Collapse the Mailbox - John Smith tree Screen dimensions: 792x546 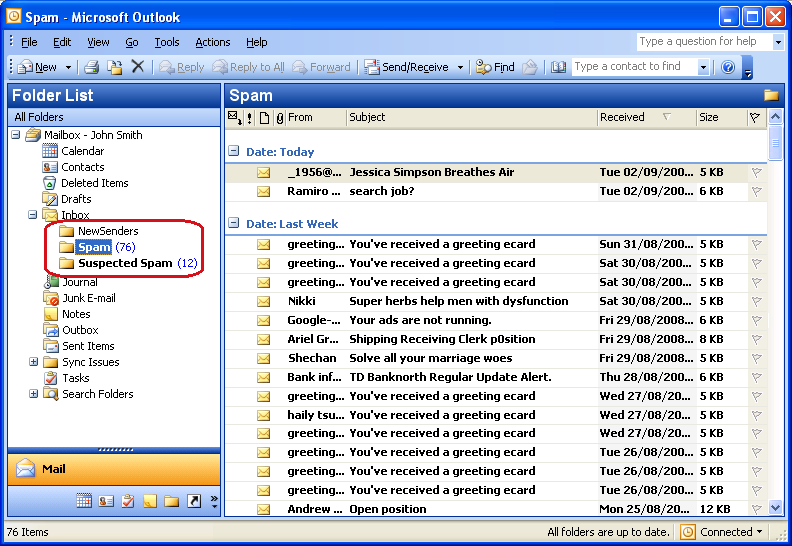coord(16,135)
